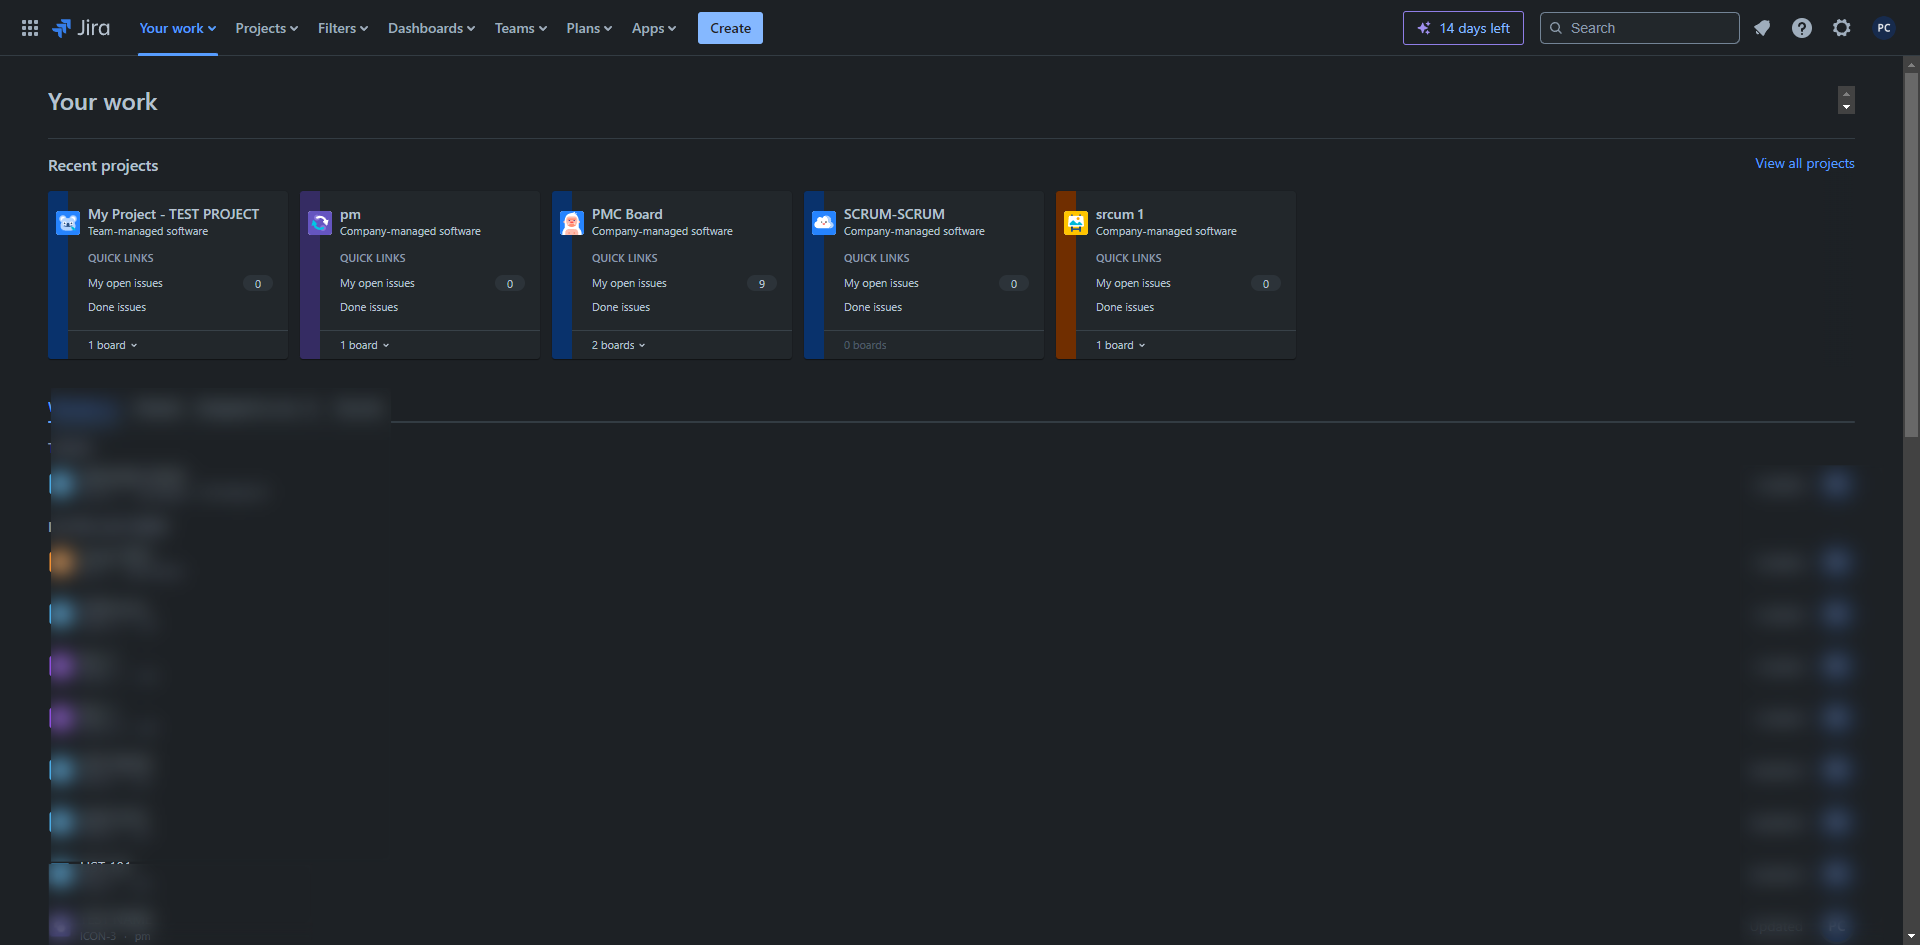
Task: Open Done issues for pm project
Action: click(x=369, y=307)
